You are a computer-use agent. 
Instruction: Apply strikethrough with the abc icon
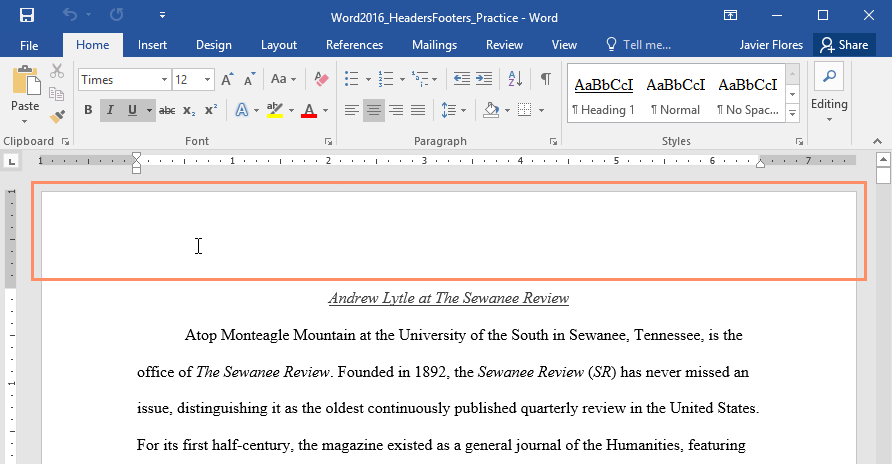pyautogui.click(x=167, y=110)
